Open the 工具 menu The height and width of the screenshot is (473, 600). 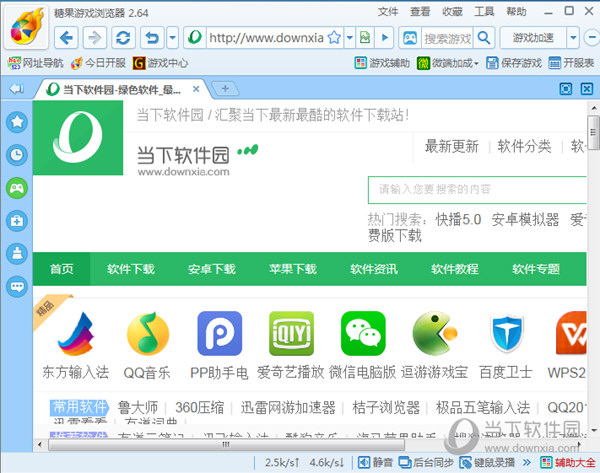(484, 12)
